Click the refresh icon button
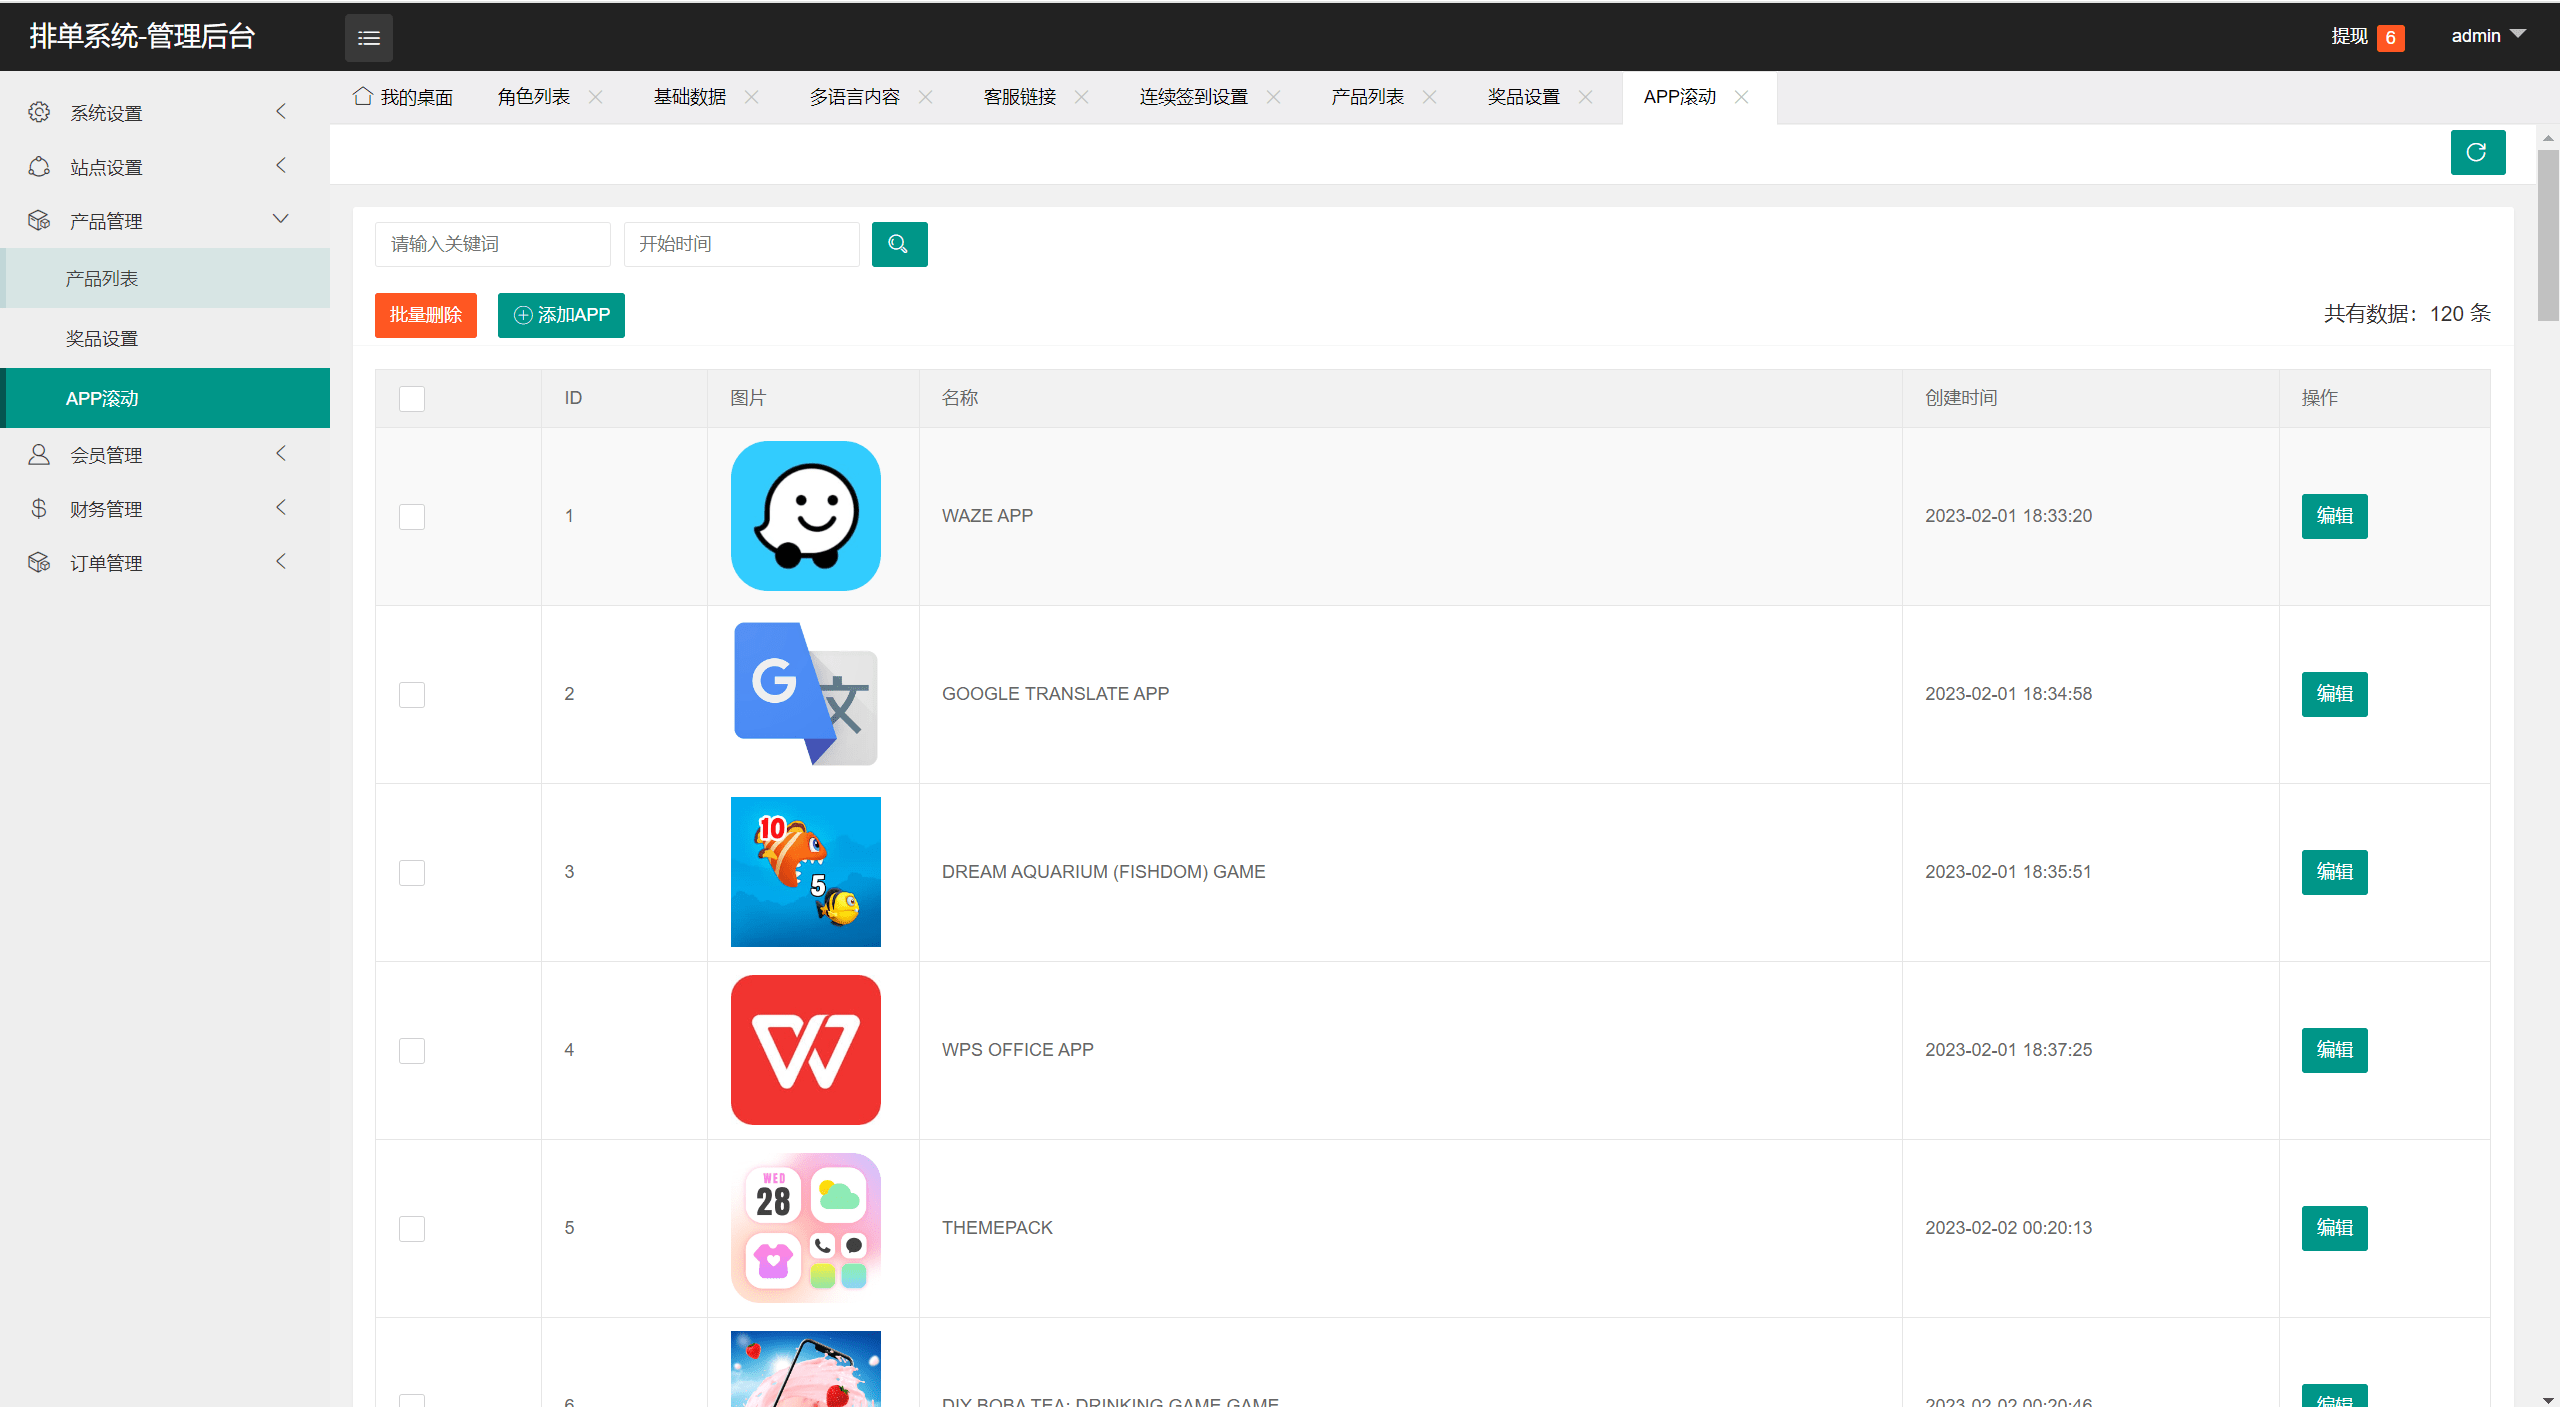Screen dimensions: 2560x1407 click(x=2476, y=153)
